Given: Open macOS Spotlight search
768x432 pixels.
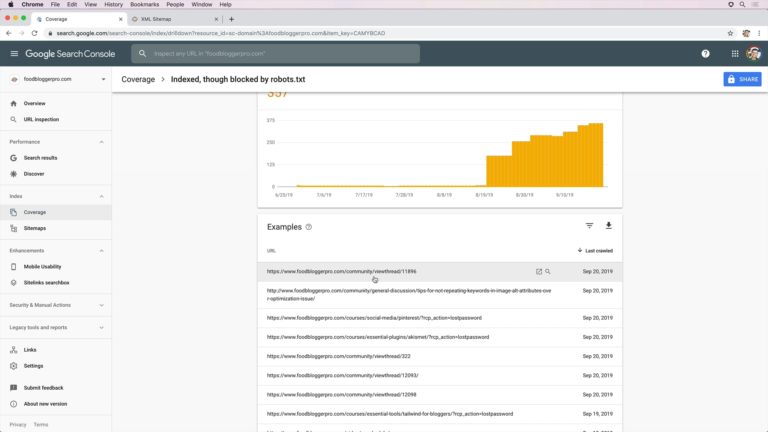Looking at the screenshot, I should pos(742,4).
